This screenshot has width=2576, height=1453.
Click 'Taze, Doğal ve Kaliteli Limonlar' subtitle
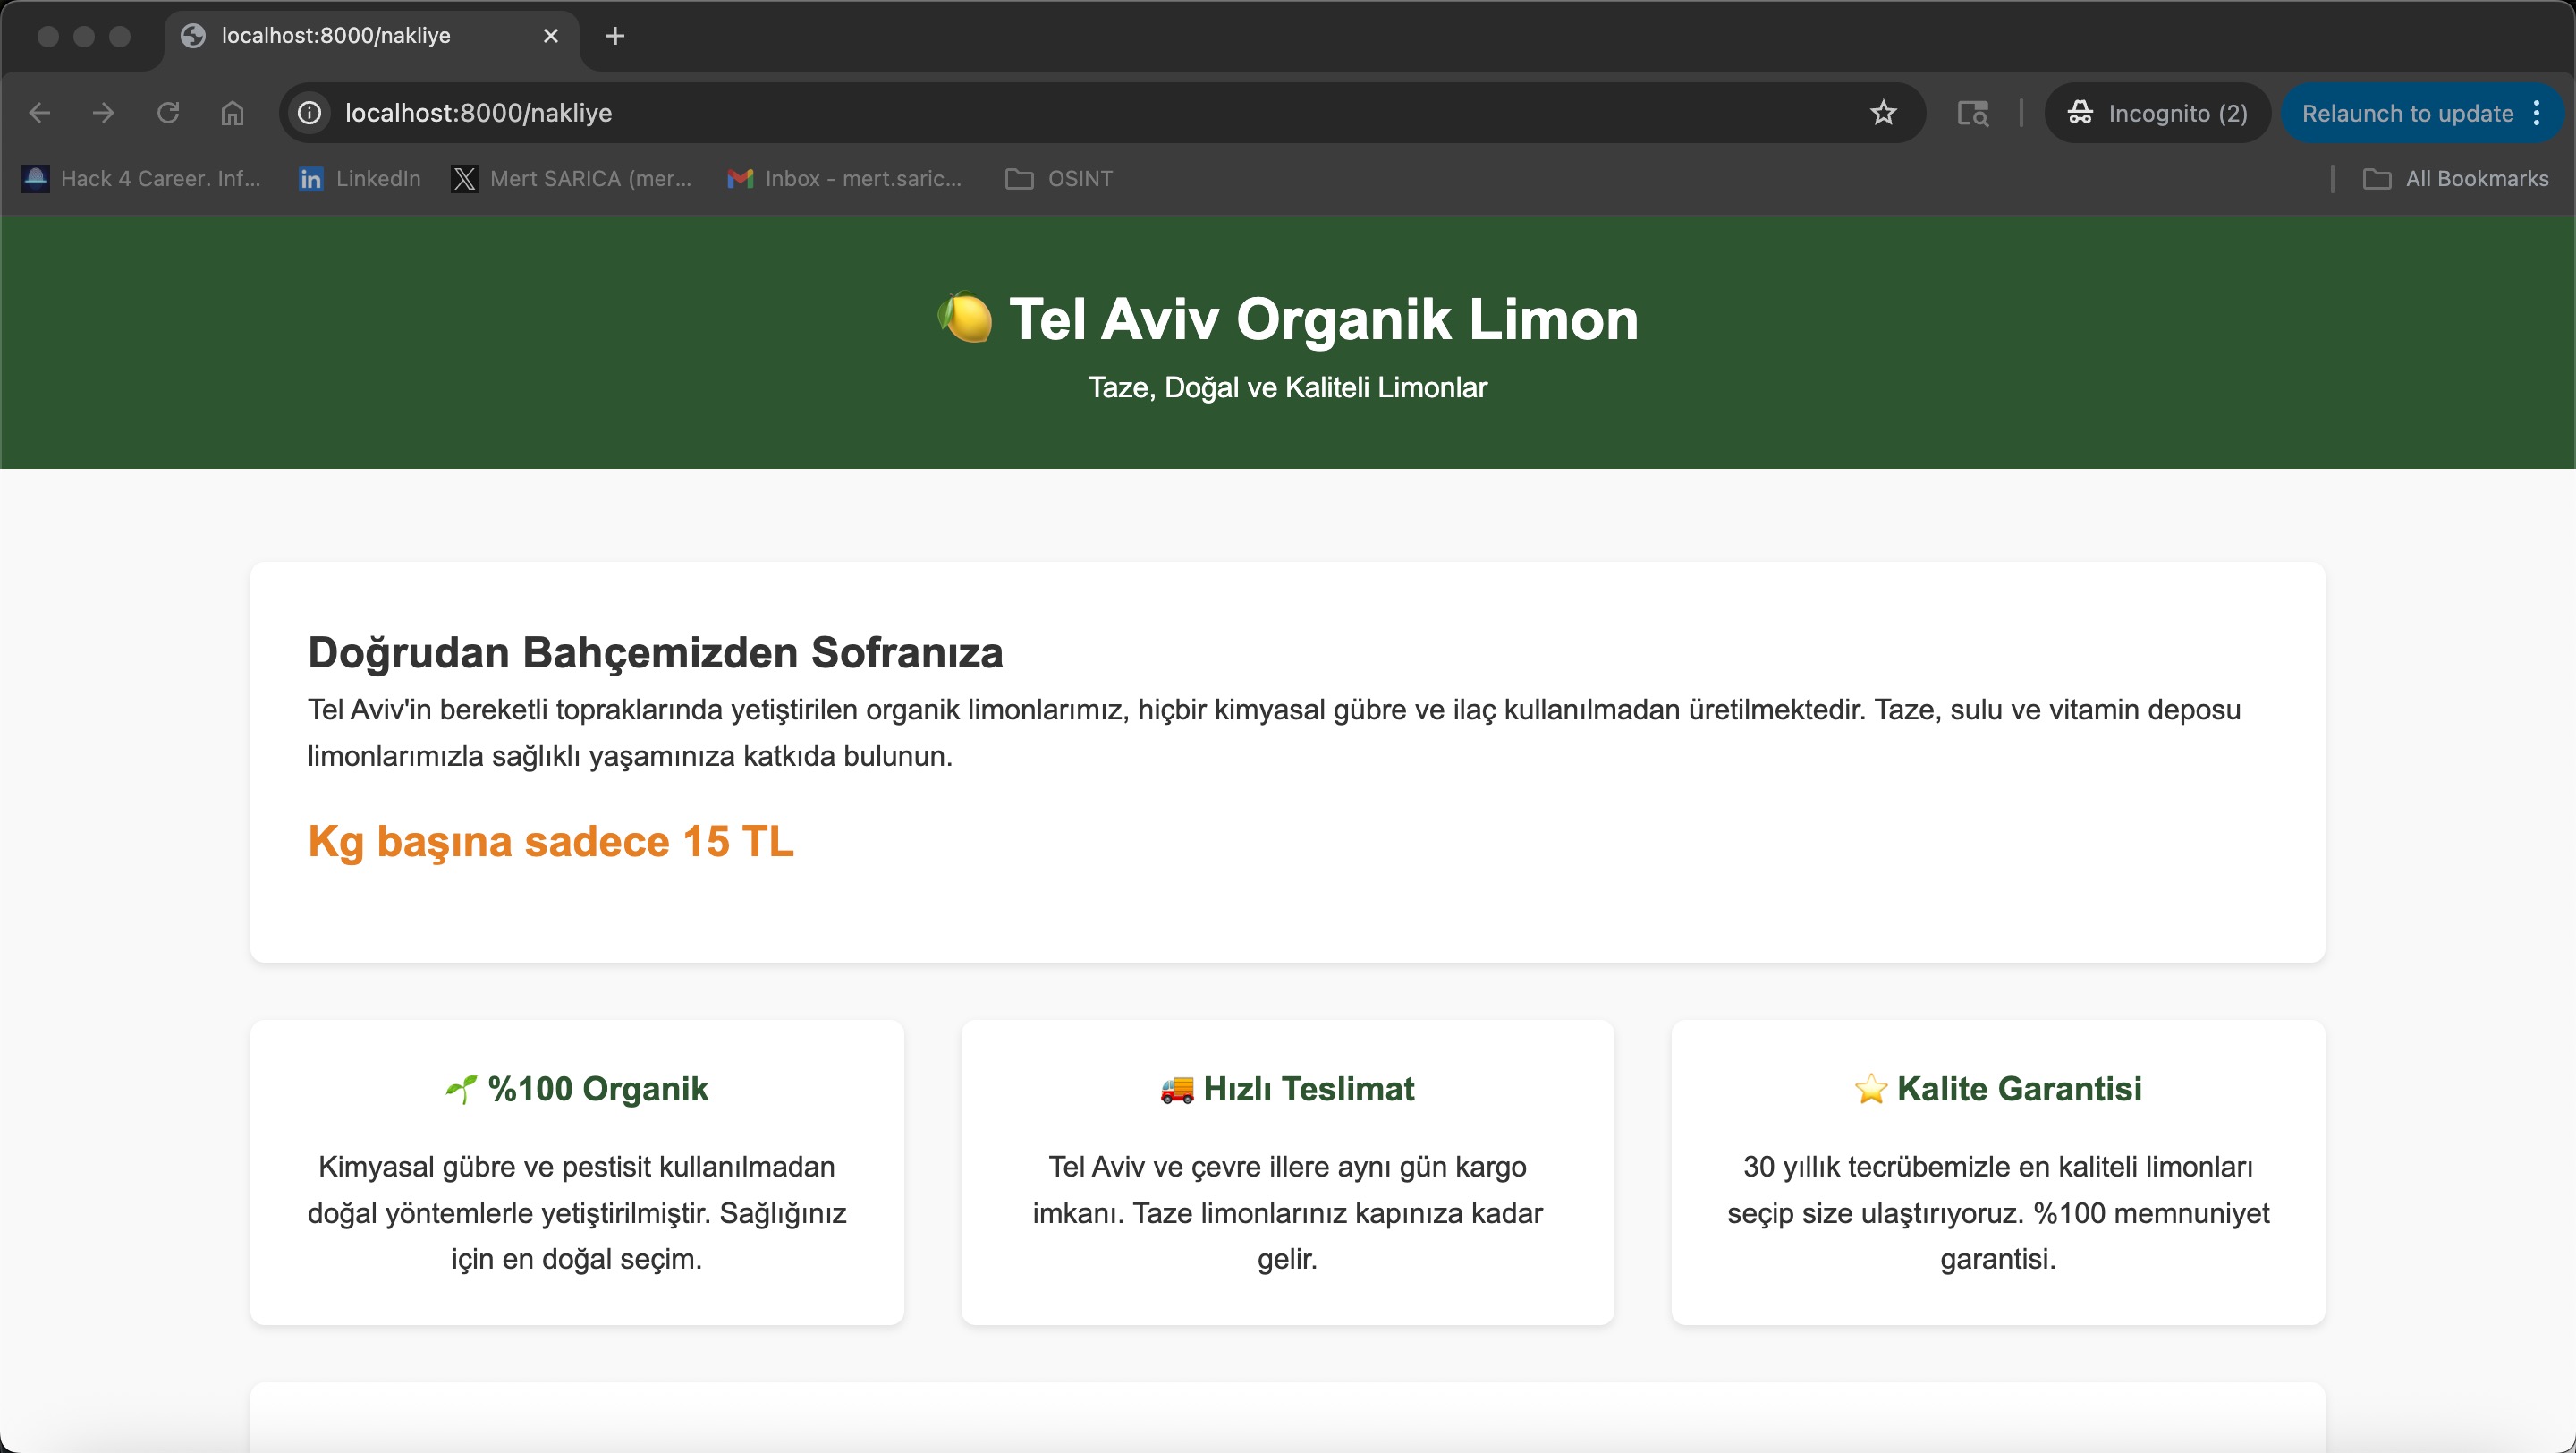[1287, 387]
